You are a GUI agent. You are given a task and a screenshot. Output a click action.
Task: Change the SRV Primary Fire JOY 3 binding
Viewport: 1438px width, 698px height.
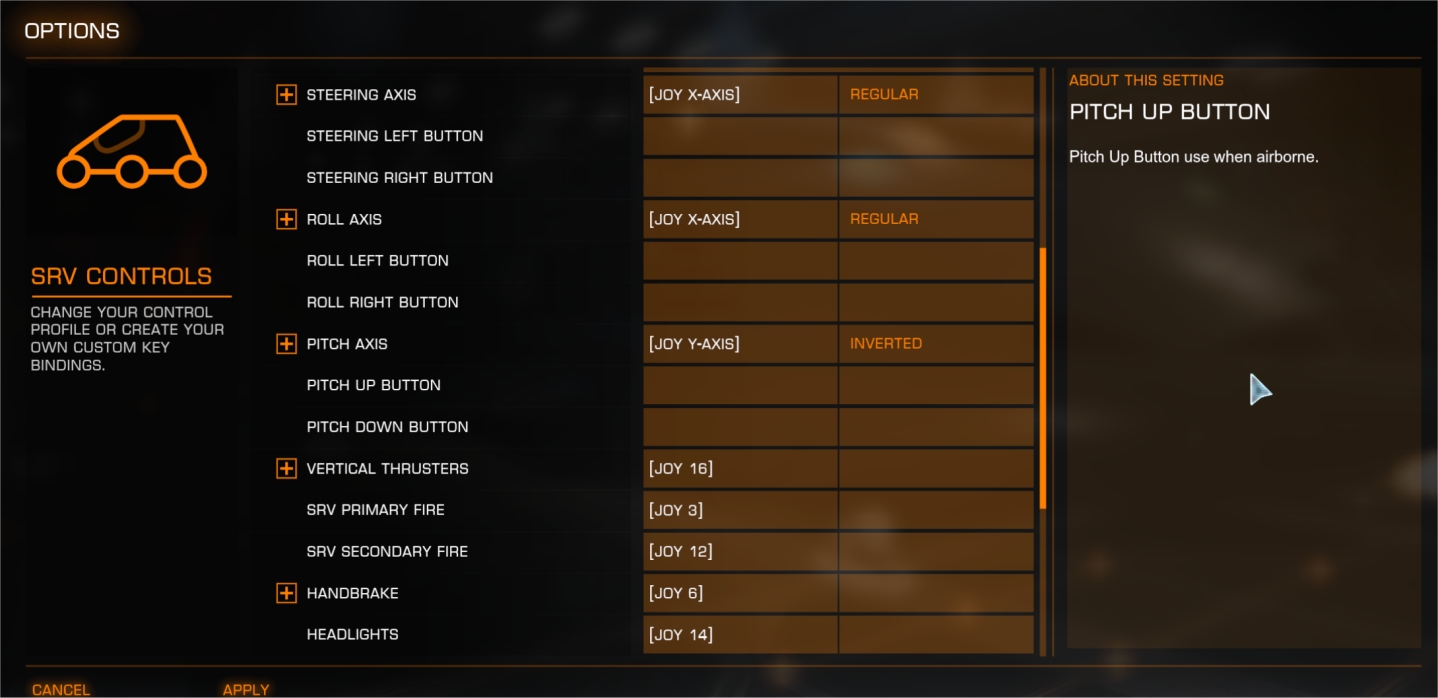pos(740,510)
